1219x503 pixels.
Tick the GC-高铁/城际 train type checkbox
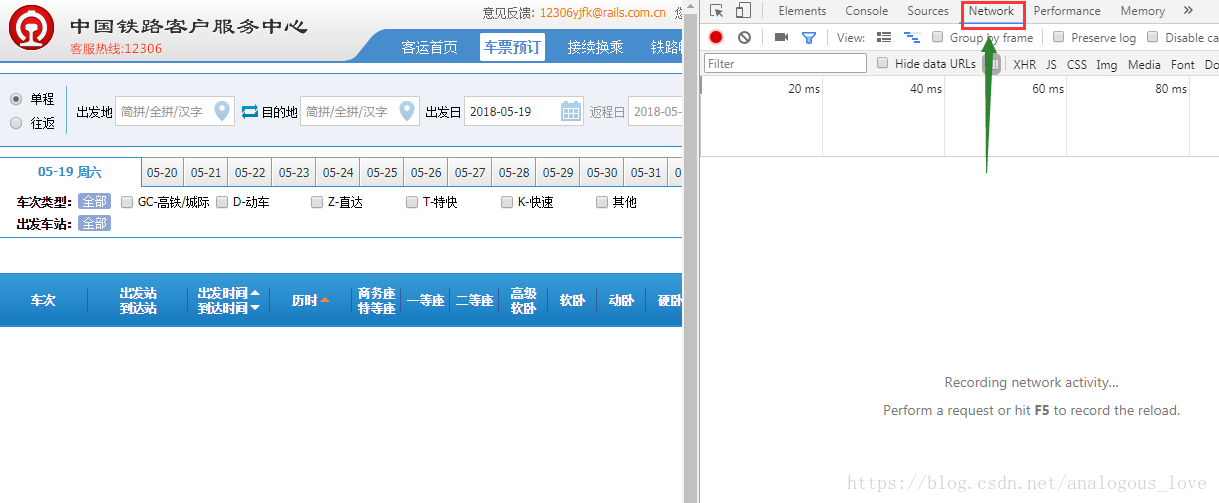(127, 202)
